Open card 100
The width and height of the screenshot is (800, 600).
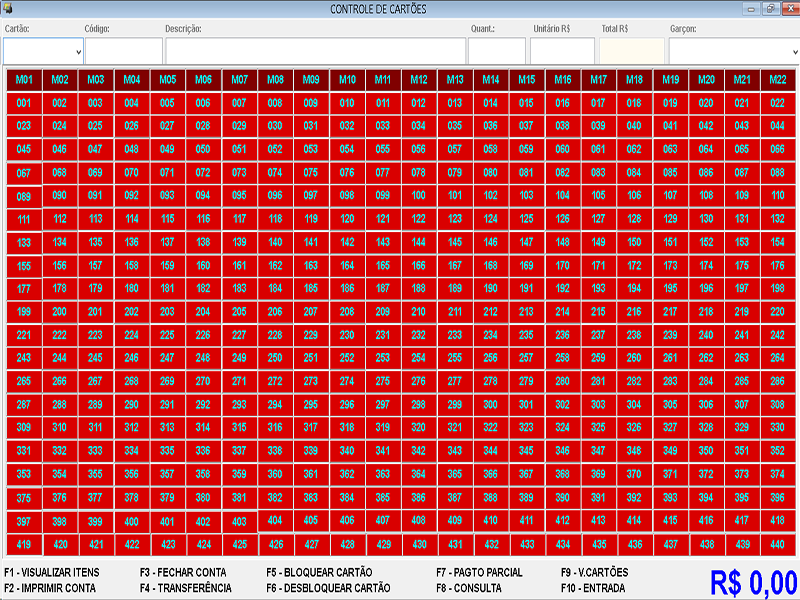pos(418,195)
